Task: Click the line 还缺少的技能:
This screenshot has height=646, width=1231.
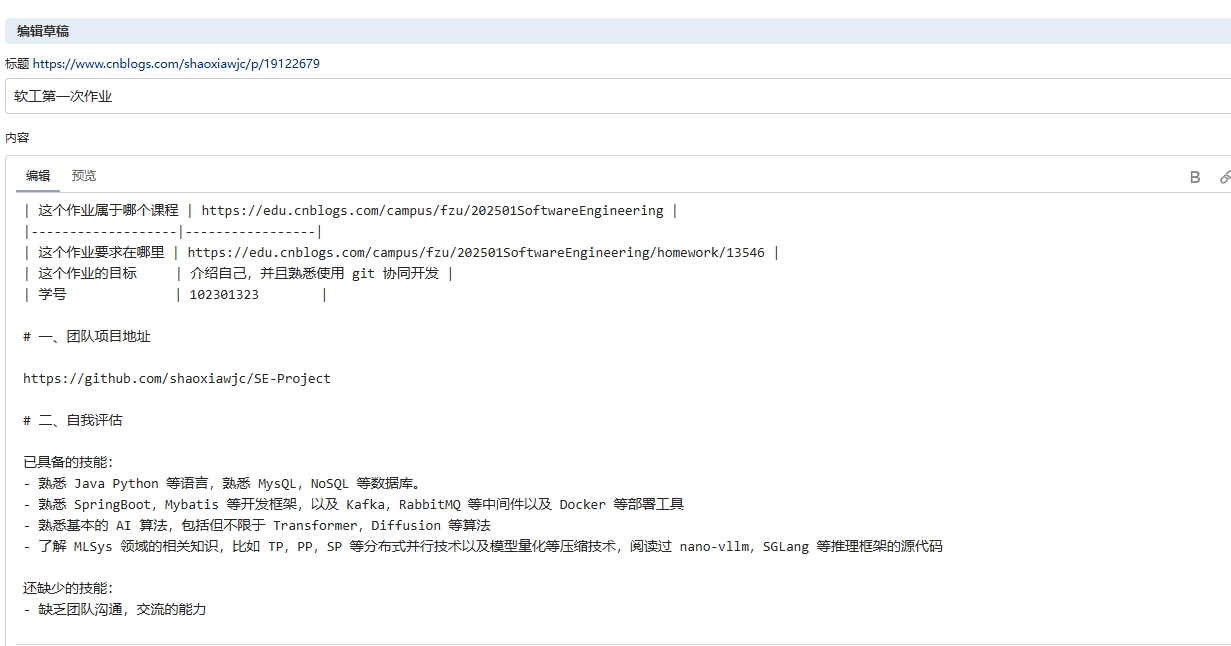Action: [68, 589]
